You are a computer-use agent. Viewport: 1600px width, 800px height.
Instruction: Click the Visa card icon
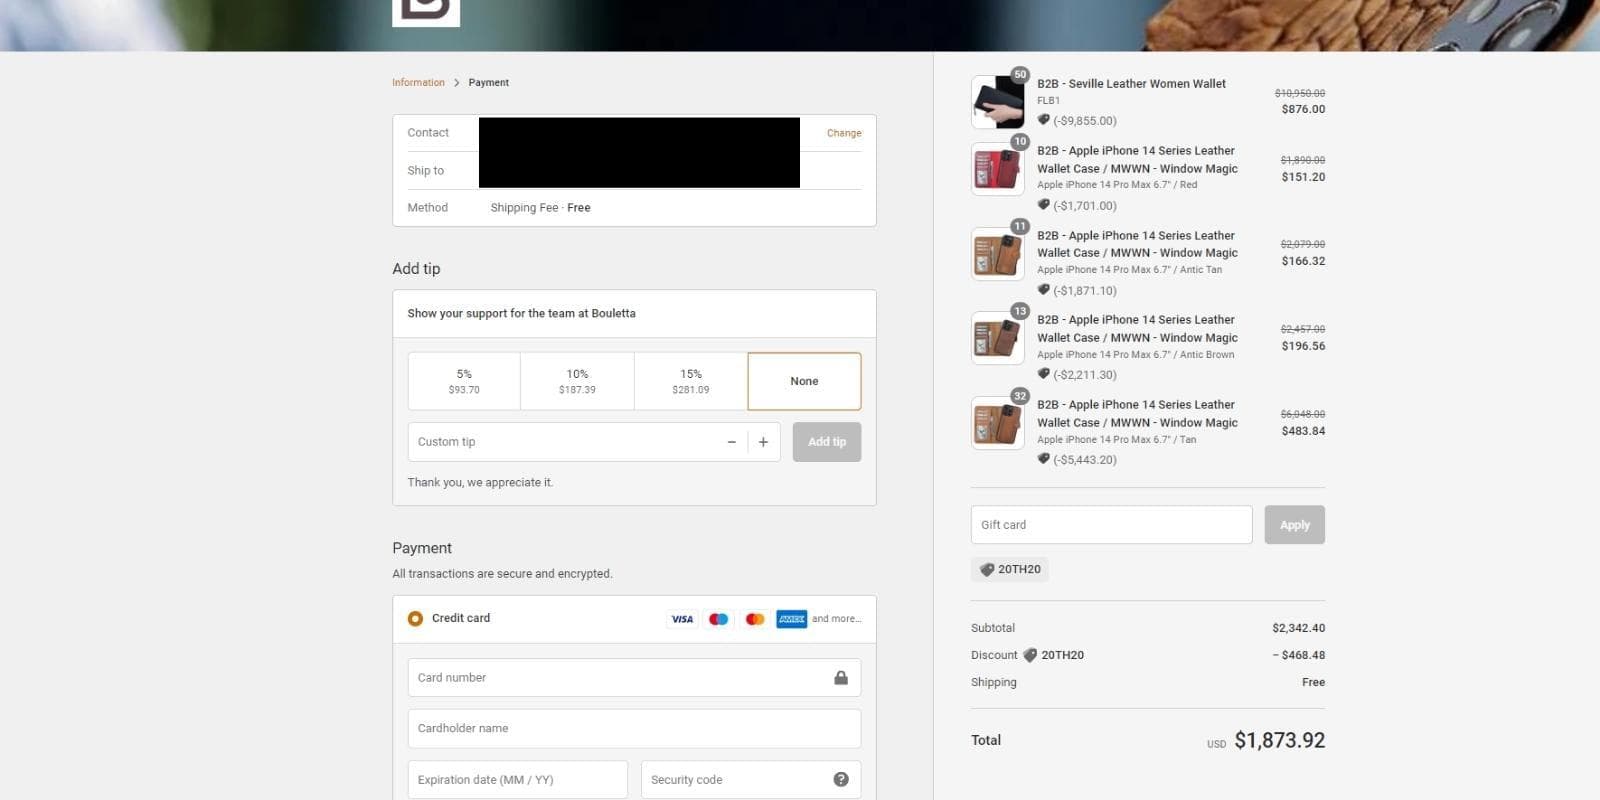pos(682,619)
